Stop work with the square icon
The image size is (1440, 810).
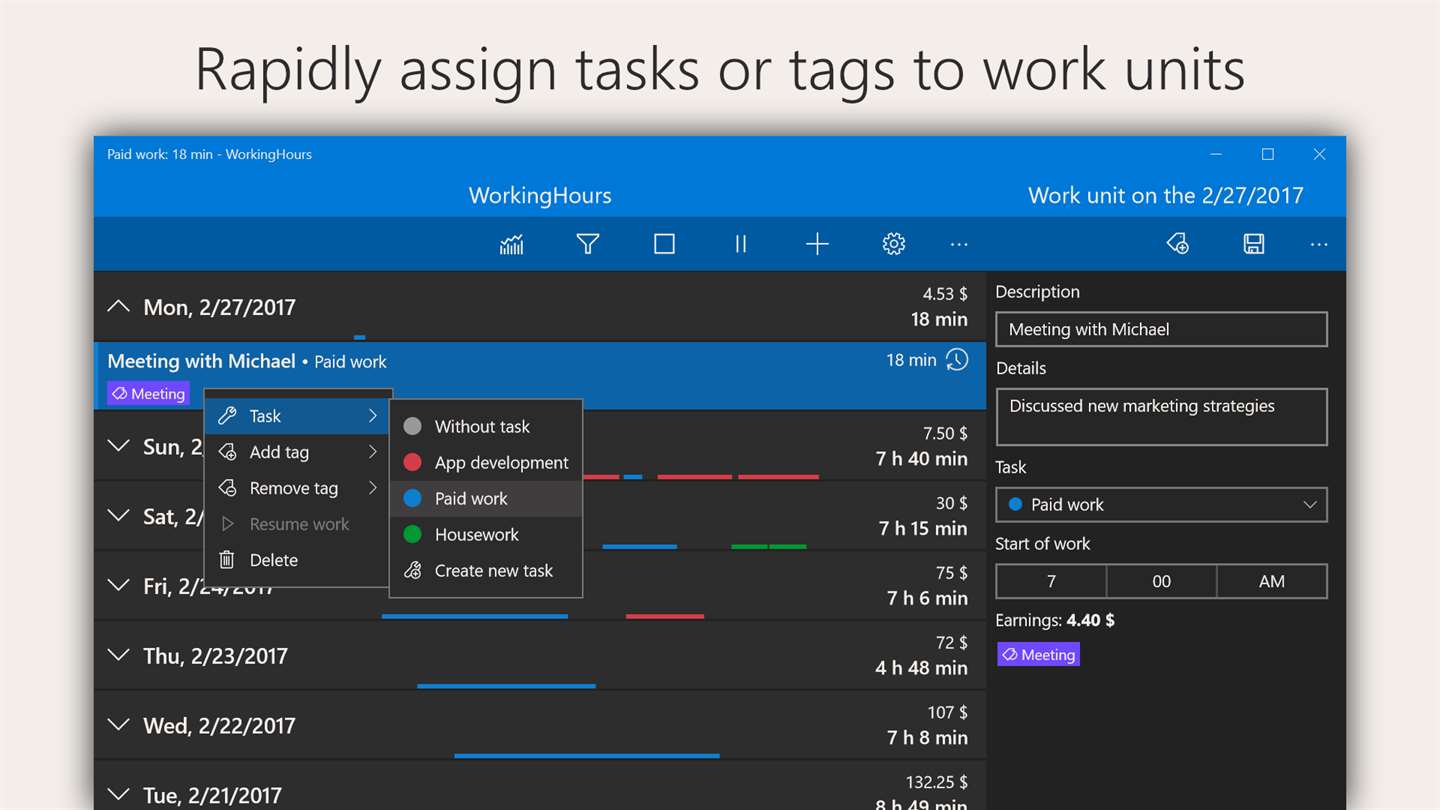(x=664, y=244)
